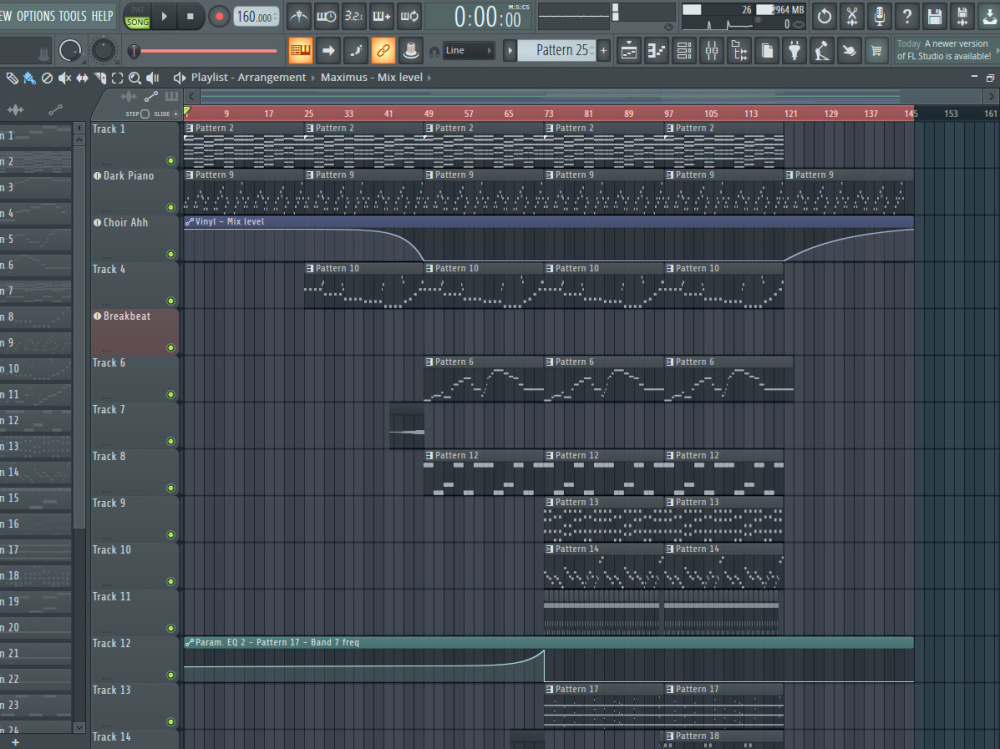Toggle the STEP mode radio button
The width and height of the screenshot is (1000, 749).
[x=145, y=114]
